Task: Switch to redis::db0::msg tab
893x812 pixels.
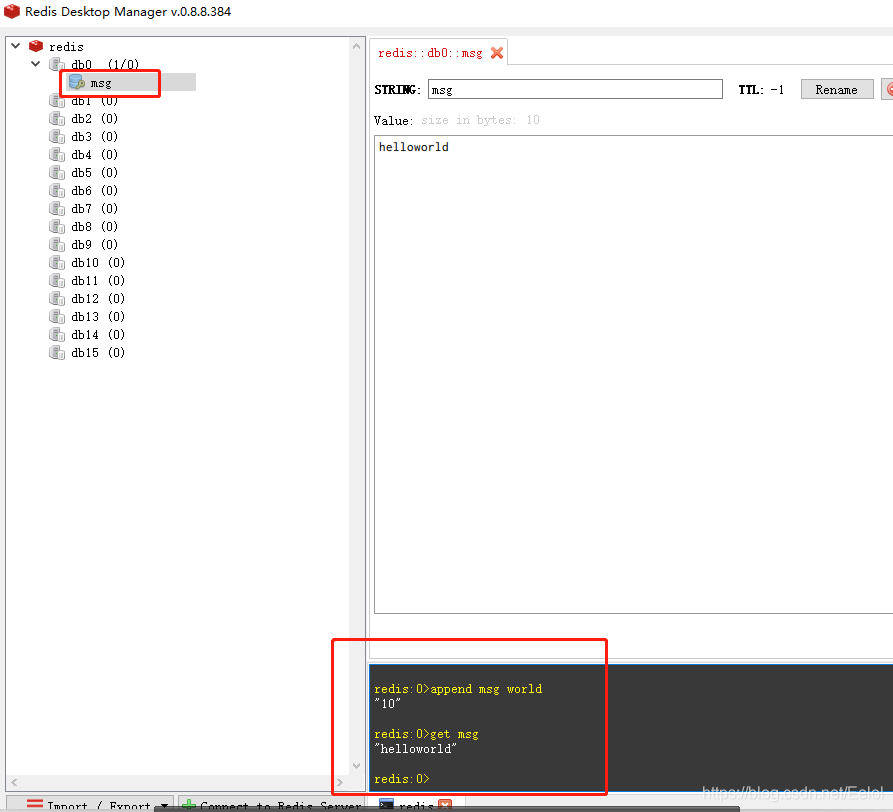Action: (x=430, y=53)
